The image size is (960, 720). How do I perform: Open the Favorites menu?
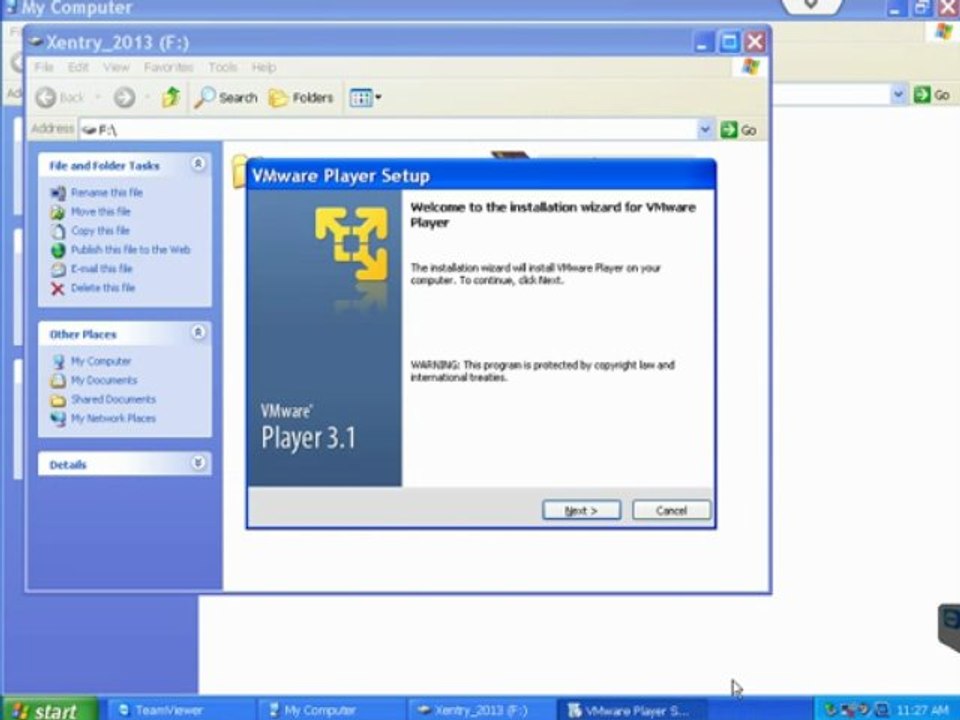168,67
